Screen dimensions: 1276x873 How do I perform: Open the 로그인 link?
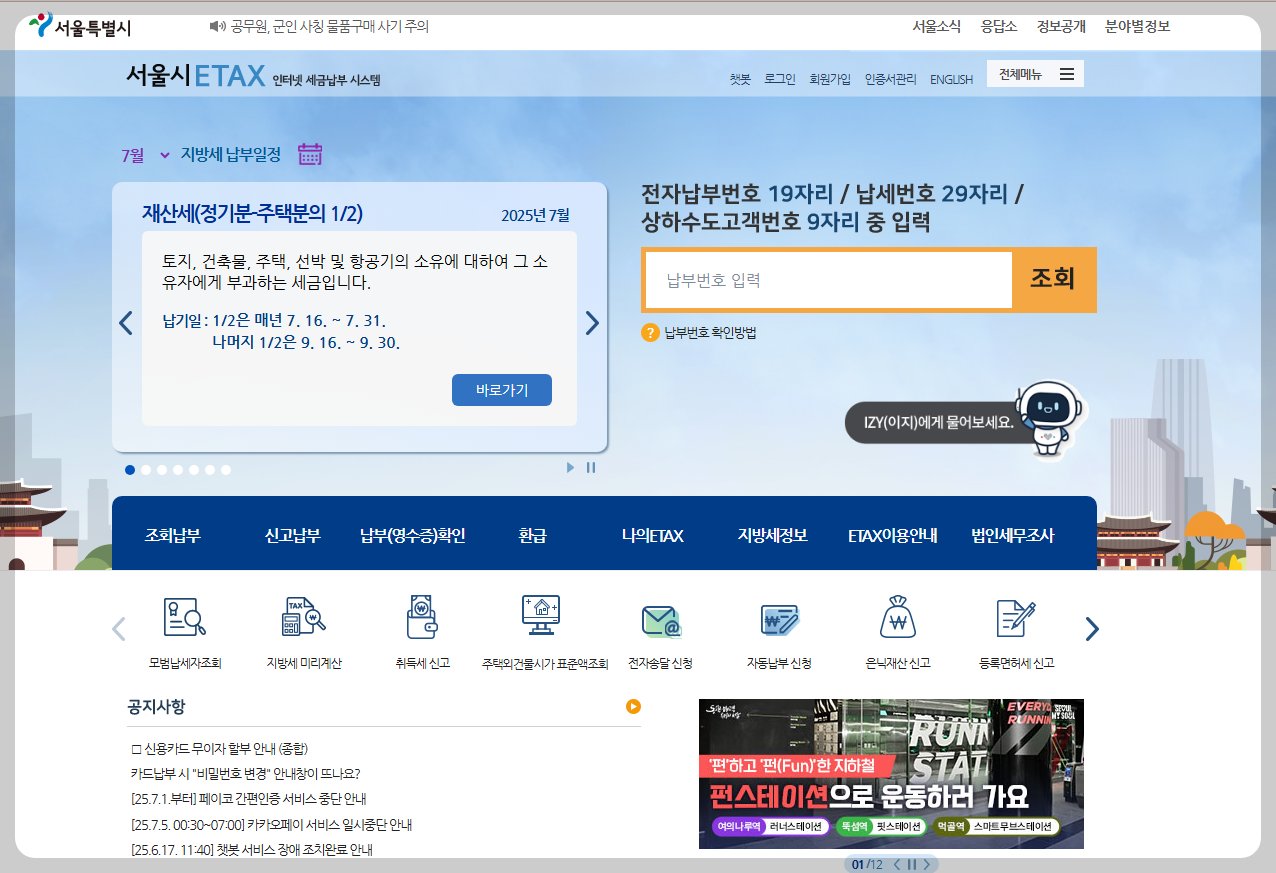780,79
